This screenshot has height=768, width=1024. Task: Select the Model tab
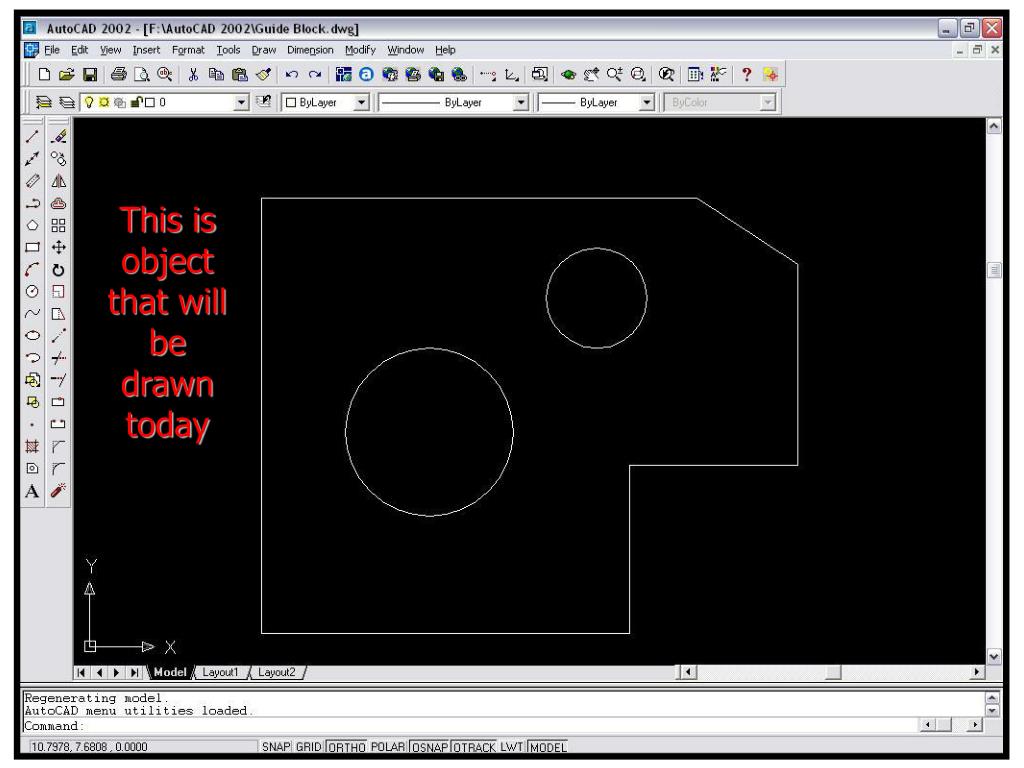pos(170,672)
